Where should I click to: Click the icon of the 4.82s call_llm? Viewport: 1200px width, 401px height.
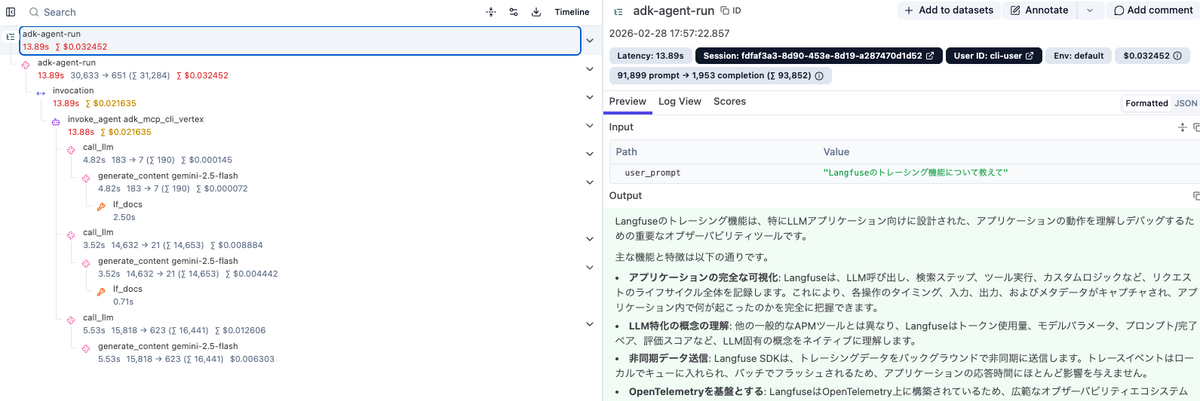point(71,148)
